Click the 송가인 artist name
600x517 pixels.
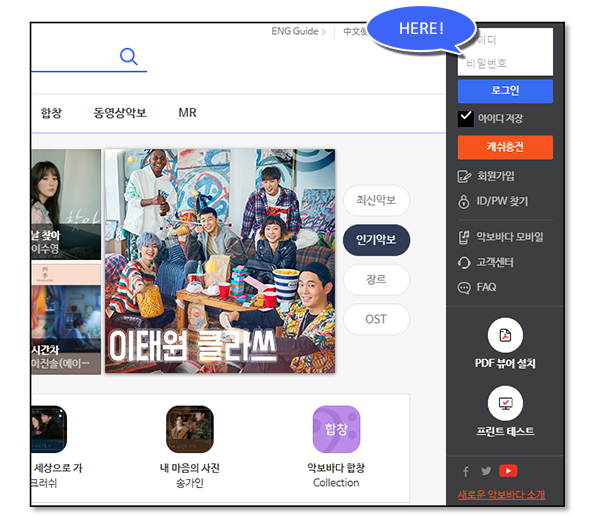click(x=190, y=483)
